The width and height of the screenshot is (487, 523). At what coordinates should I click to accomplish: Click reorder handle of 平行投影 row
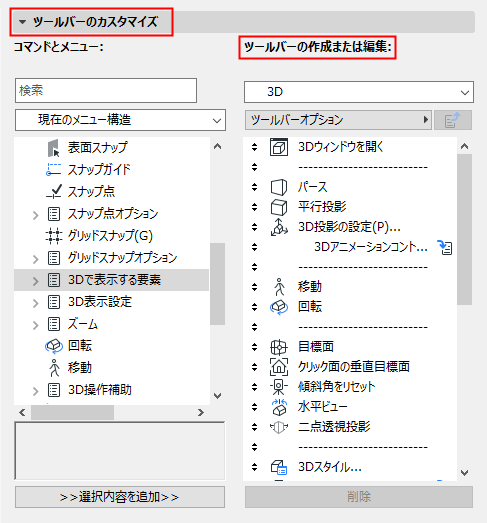[x=255, y=207]
